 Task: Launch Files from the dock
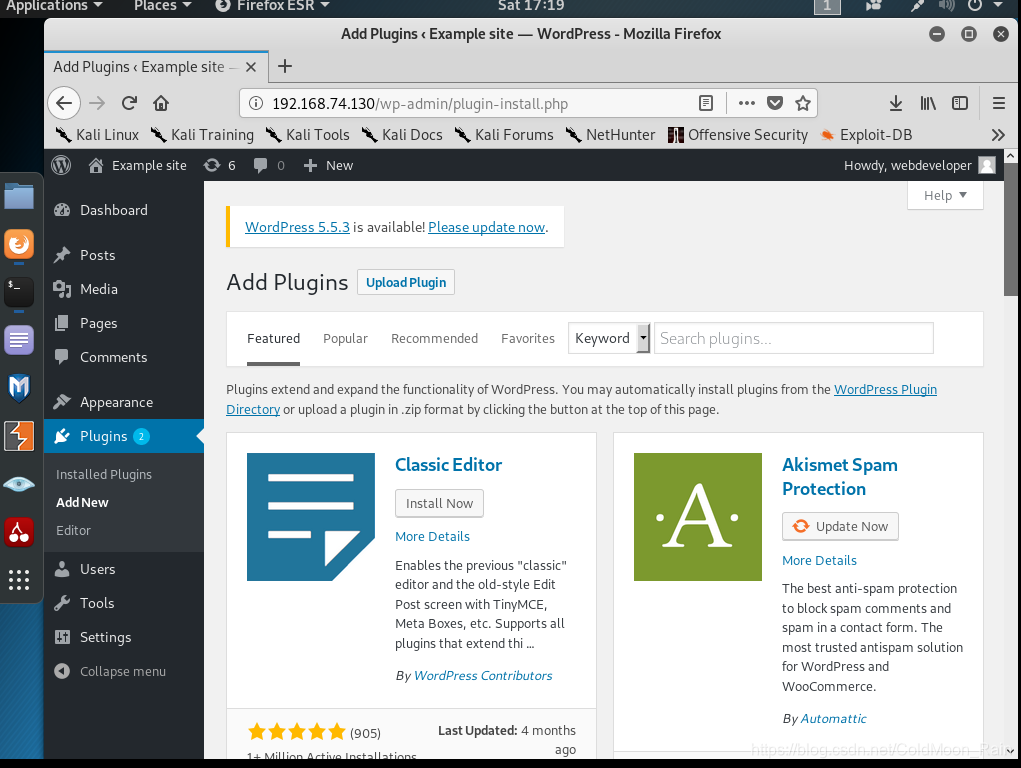click(19, 195)
